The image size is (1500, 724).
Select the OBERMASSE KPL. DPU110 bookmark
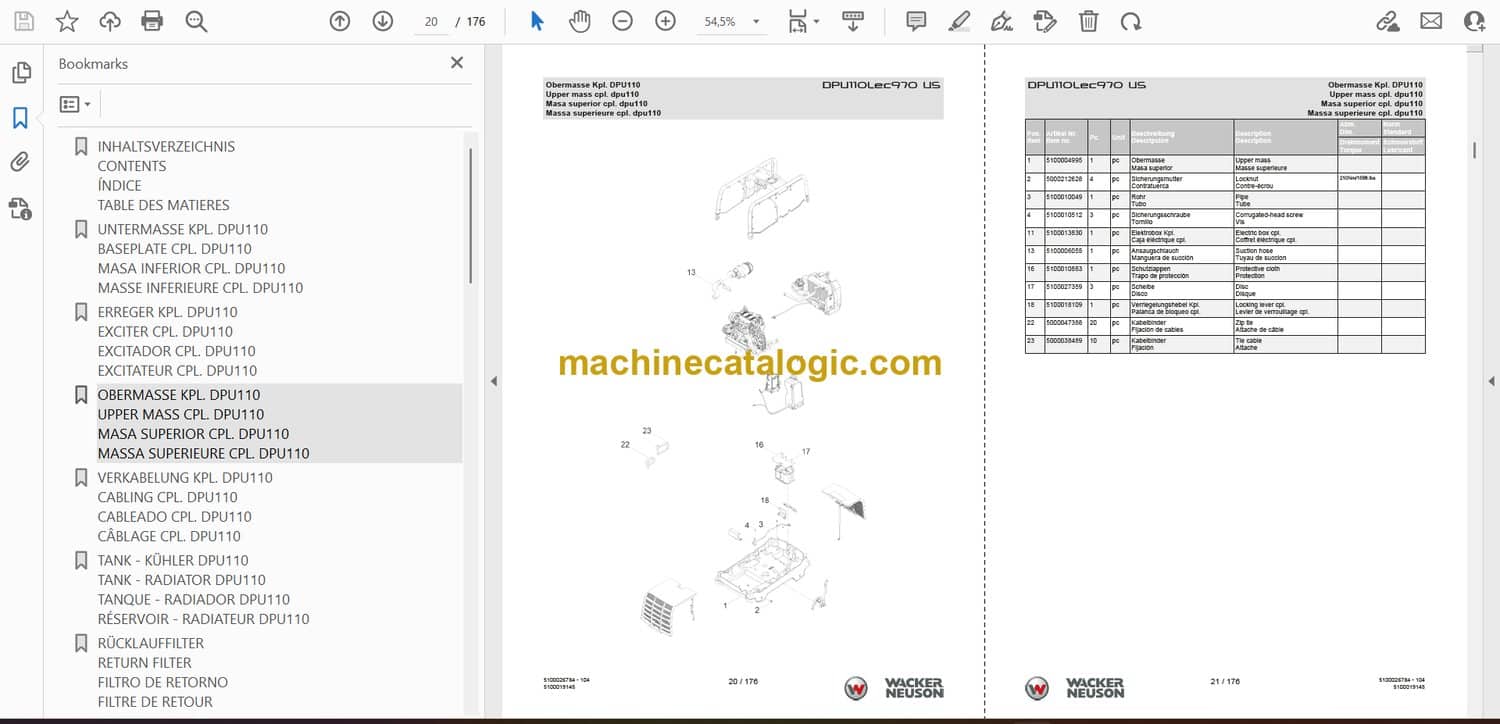click(178, 395)
